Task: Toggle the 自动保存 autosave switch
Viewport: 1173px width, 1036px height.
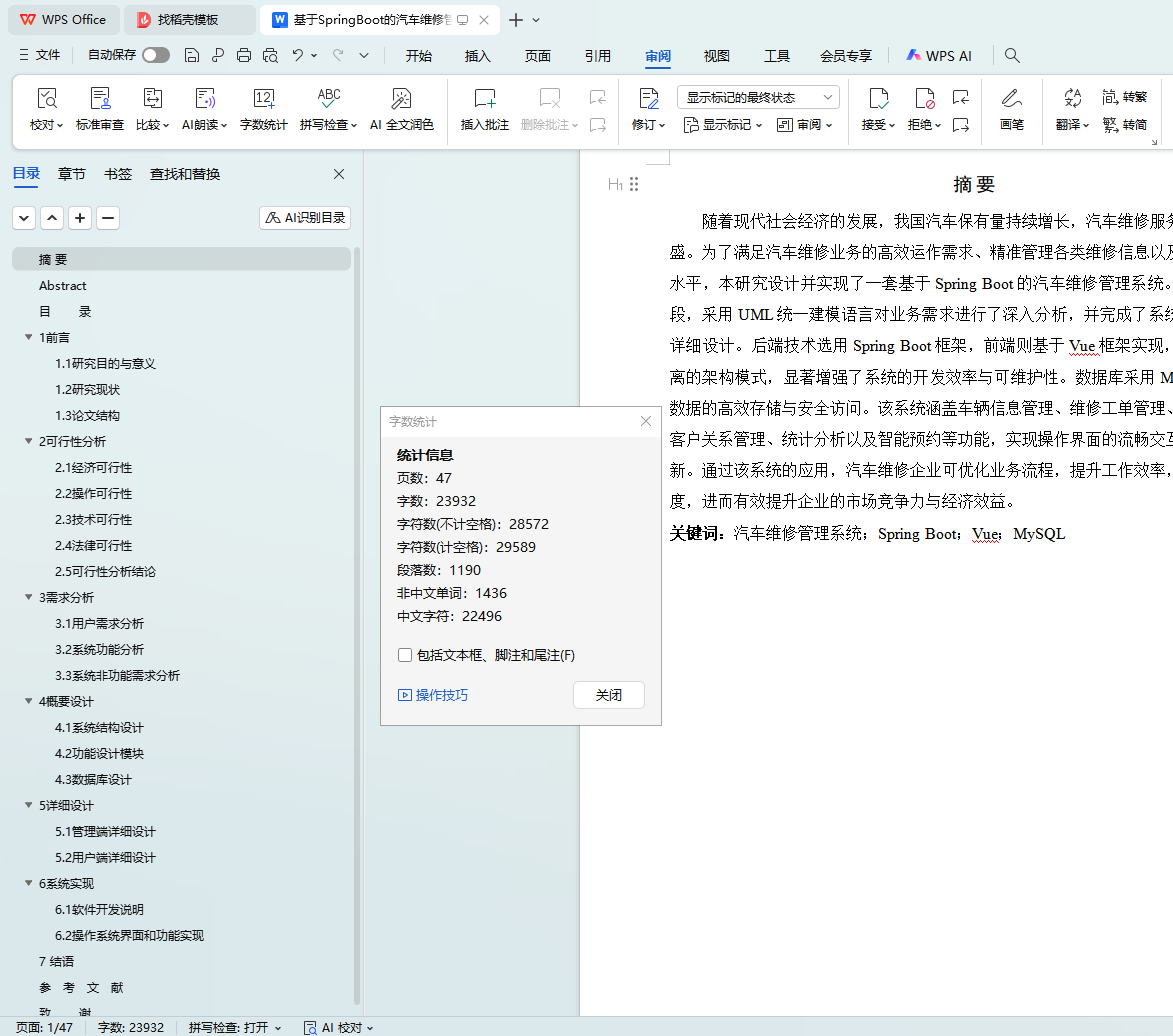Action: point(156,56)
